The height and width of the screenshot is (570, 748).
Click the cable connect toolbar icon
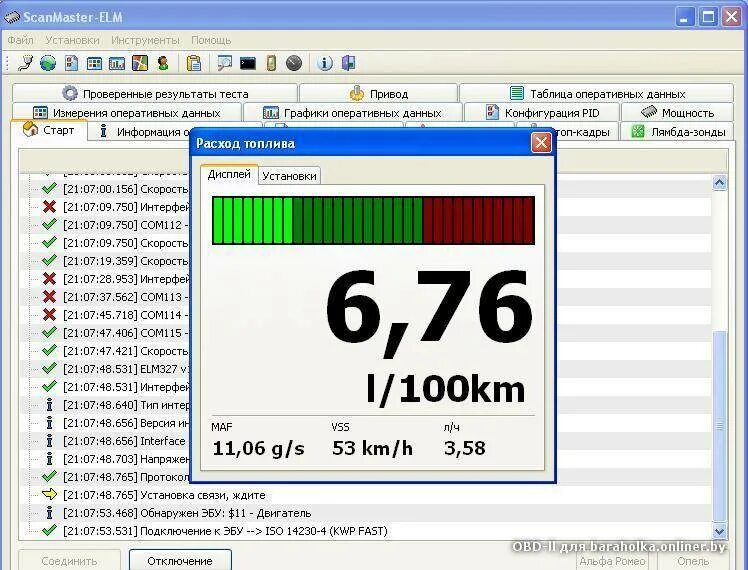(x=25, y=62)
